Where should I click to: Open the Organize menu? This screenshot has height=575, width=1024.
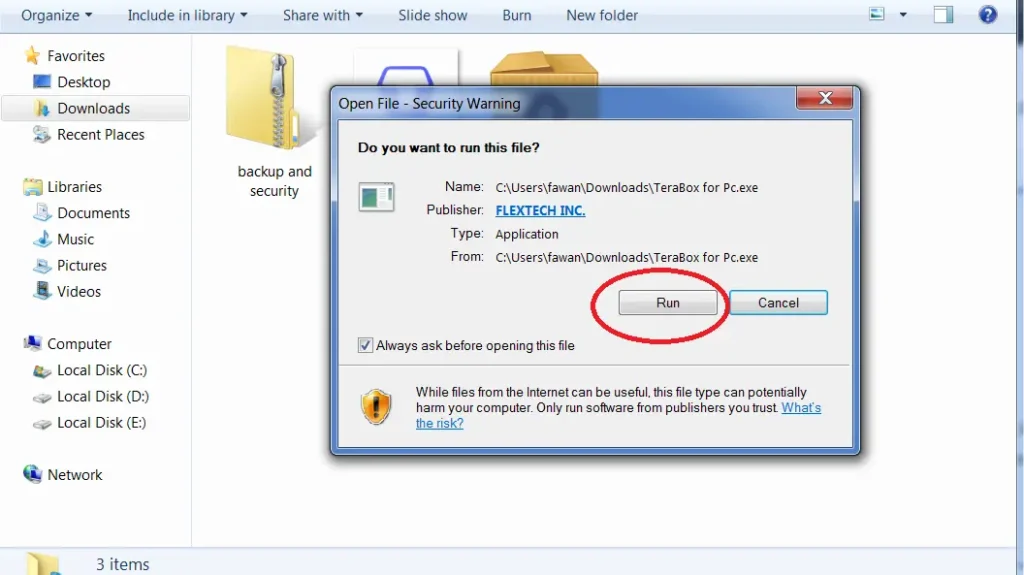pyautogui.click(x=56, y=15)
